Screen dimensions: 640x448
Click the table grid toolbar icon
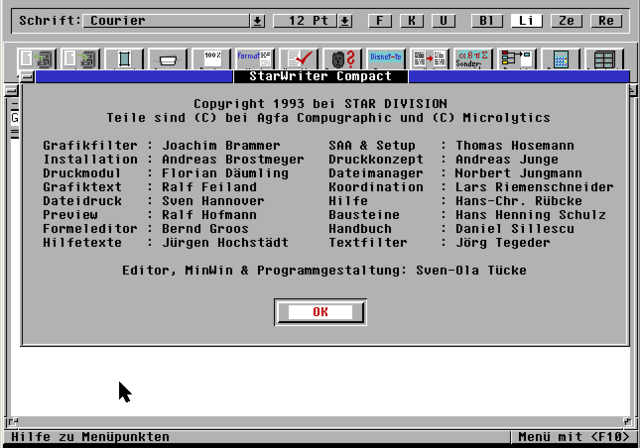[604, 59]
